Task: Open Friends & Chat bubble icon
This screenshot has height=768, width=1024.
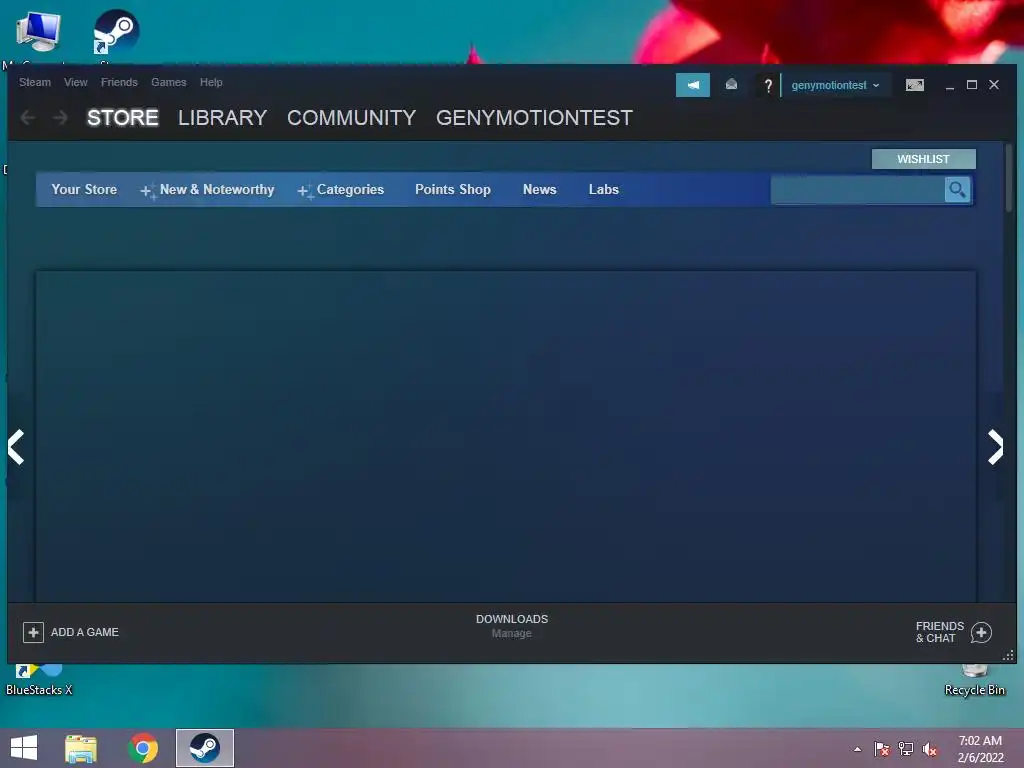Action: [981, 632]
